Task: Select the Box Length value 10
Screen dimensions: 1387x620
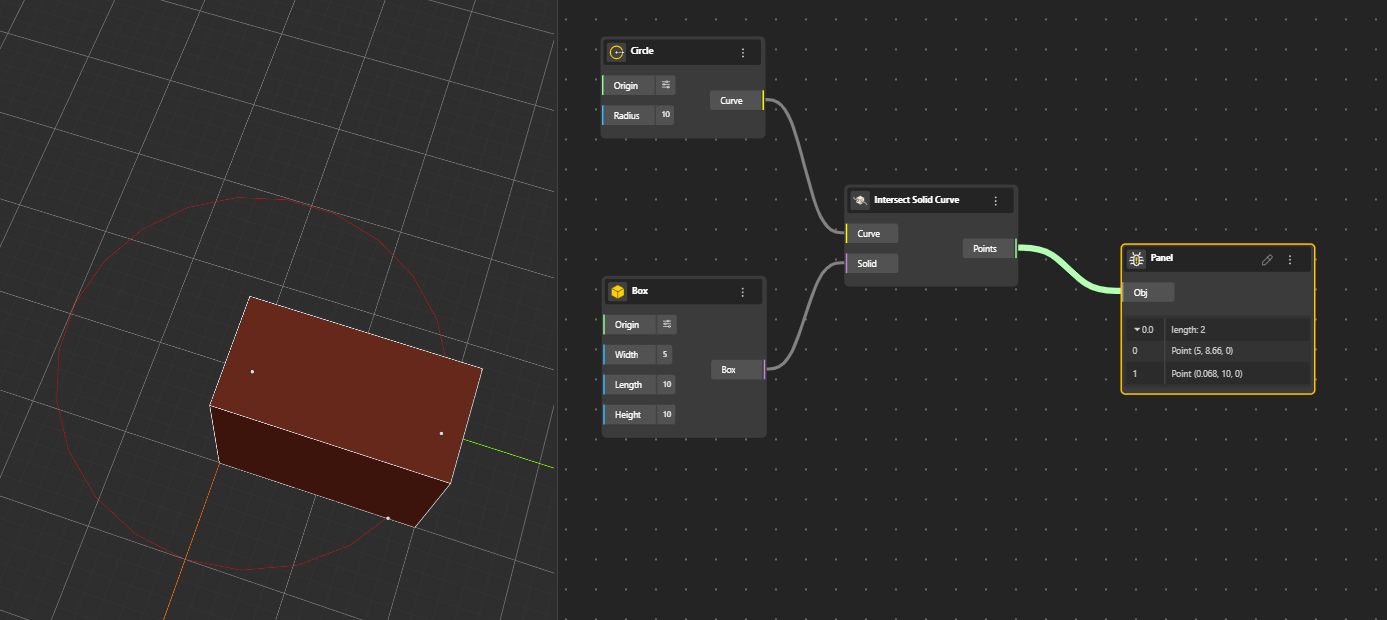Action: tap(667, 384)
